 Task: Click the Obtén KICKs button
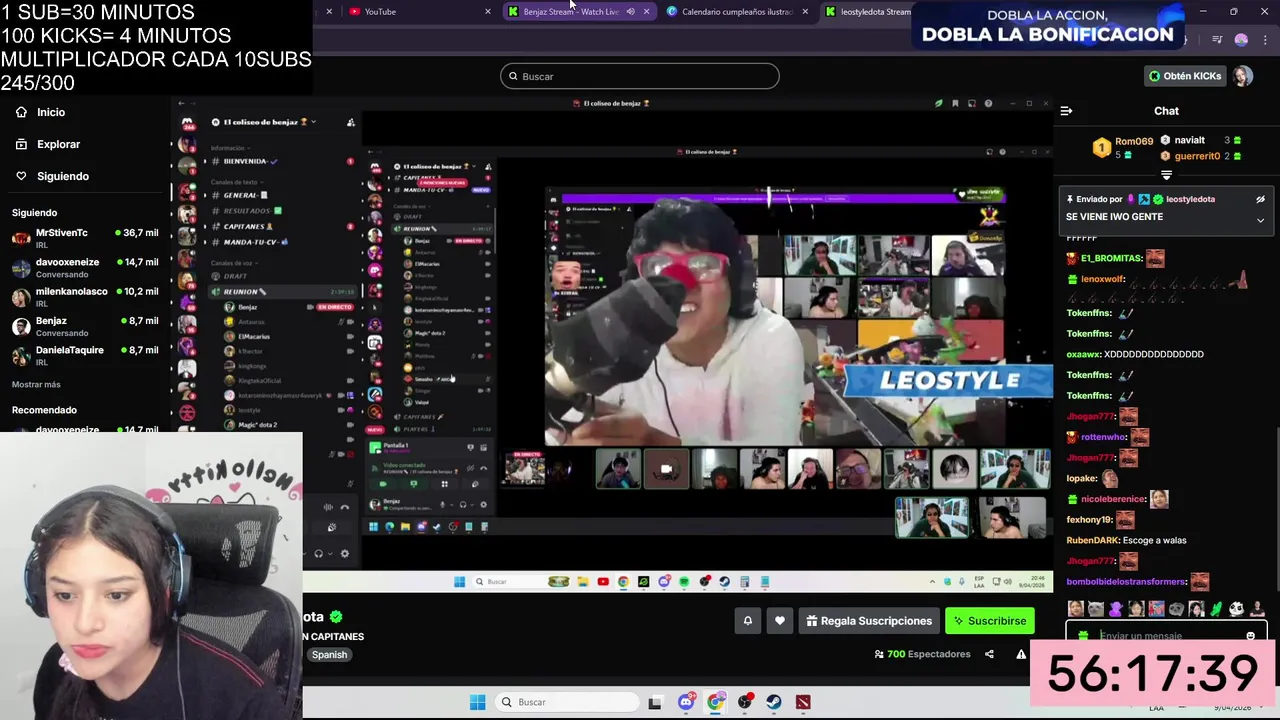pyautogui.click(x=1185, y=76)
